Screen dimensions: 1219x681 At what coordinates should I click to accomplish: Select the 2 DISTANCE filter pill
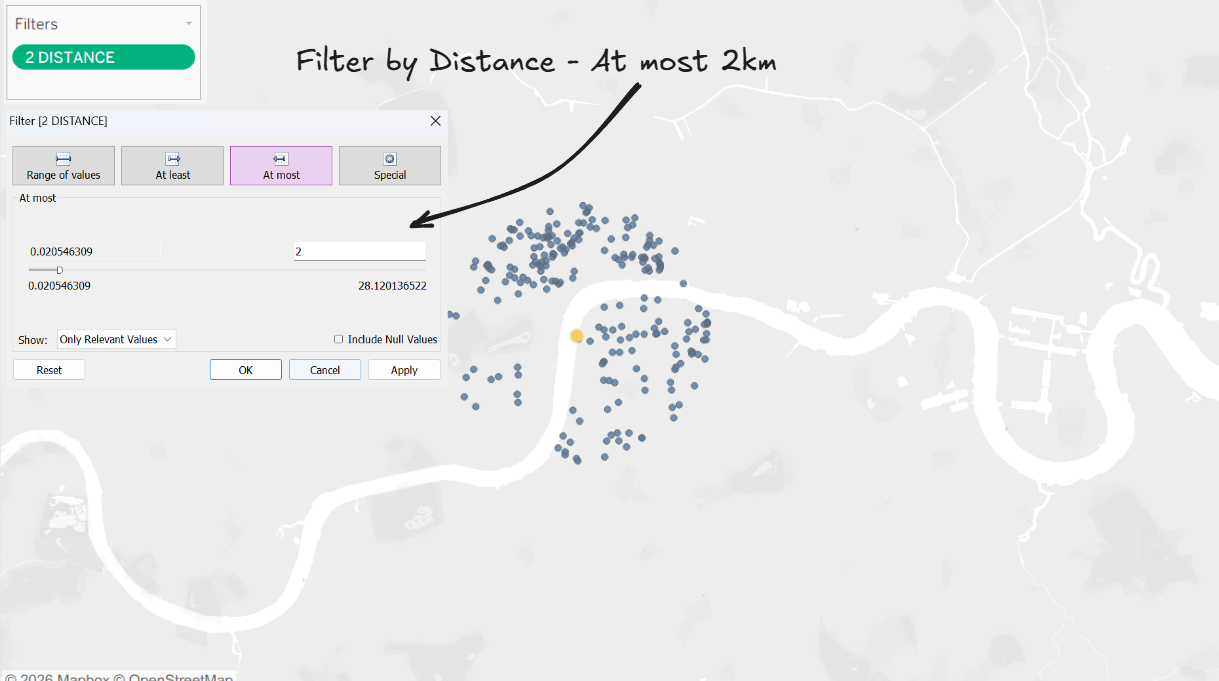103,57
